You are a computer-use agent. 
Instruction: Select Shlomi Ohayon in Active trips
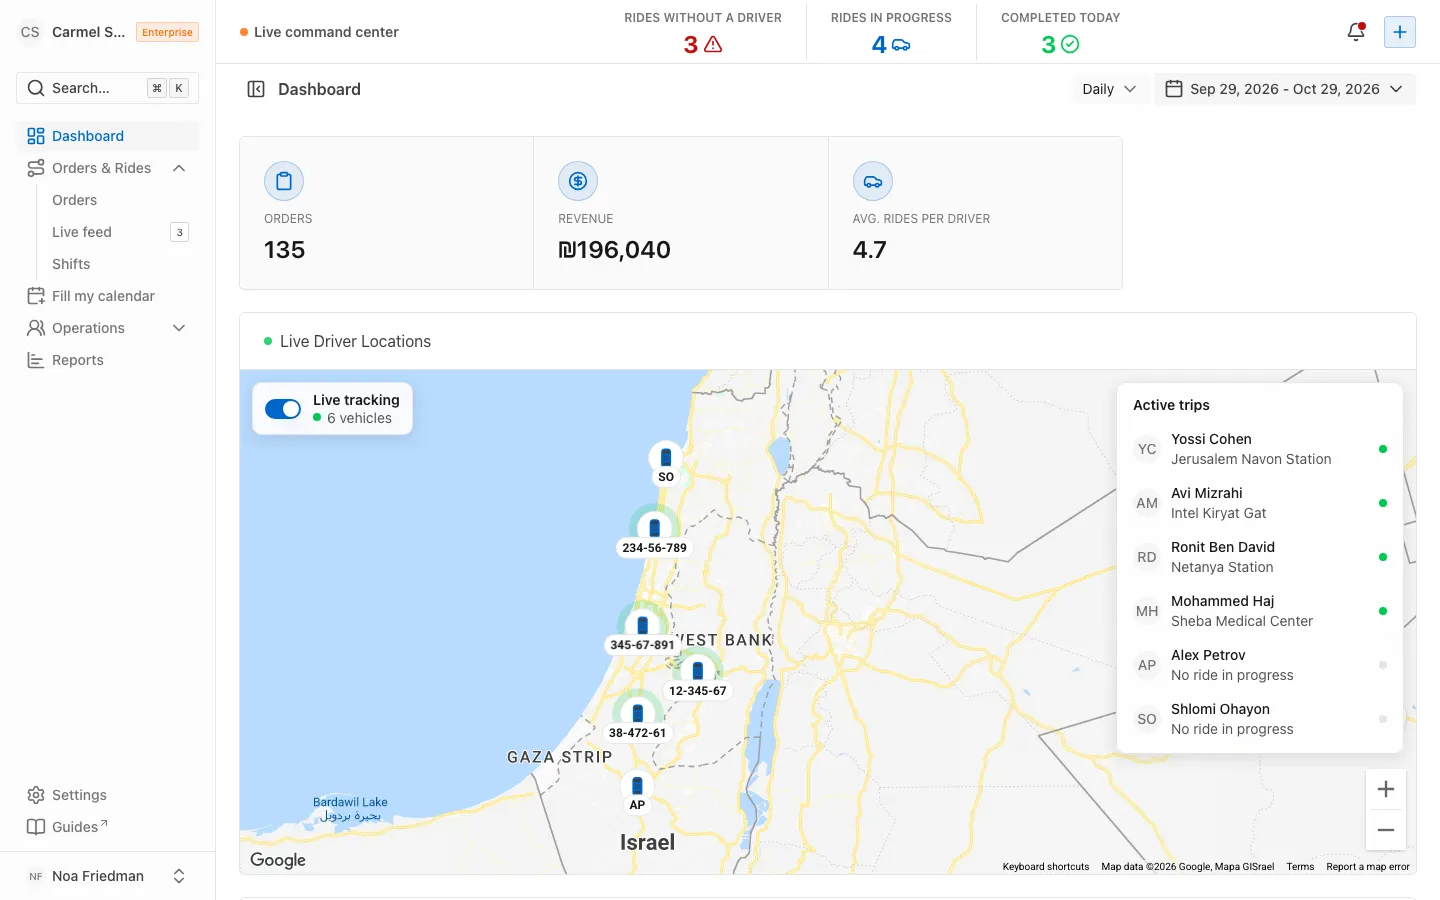[1260, 719]
